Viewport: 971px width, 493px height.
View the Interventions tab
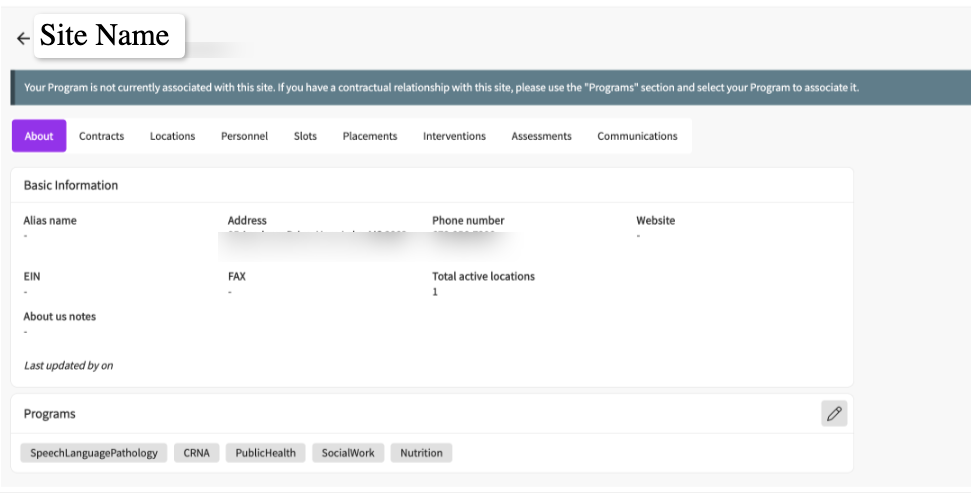click(x=454, y=136)
